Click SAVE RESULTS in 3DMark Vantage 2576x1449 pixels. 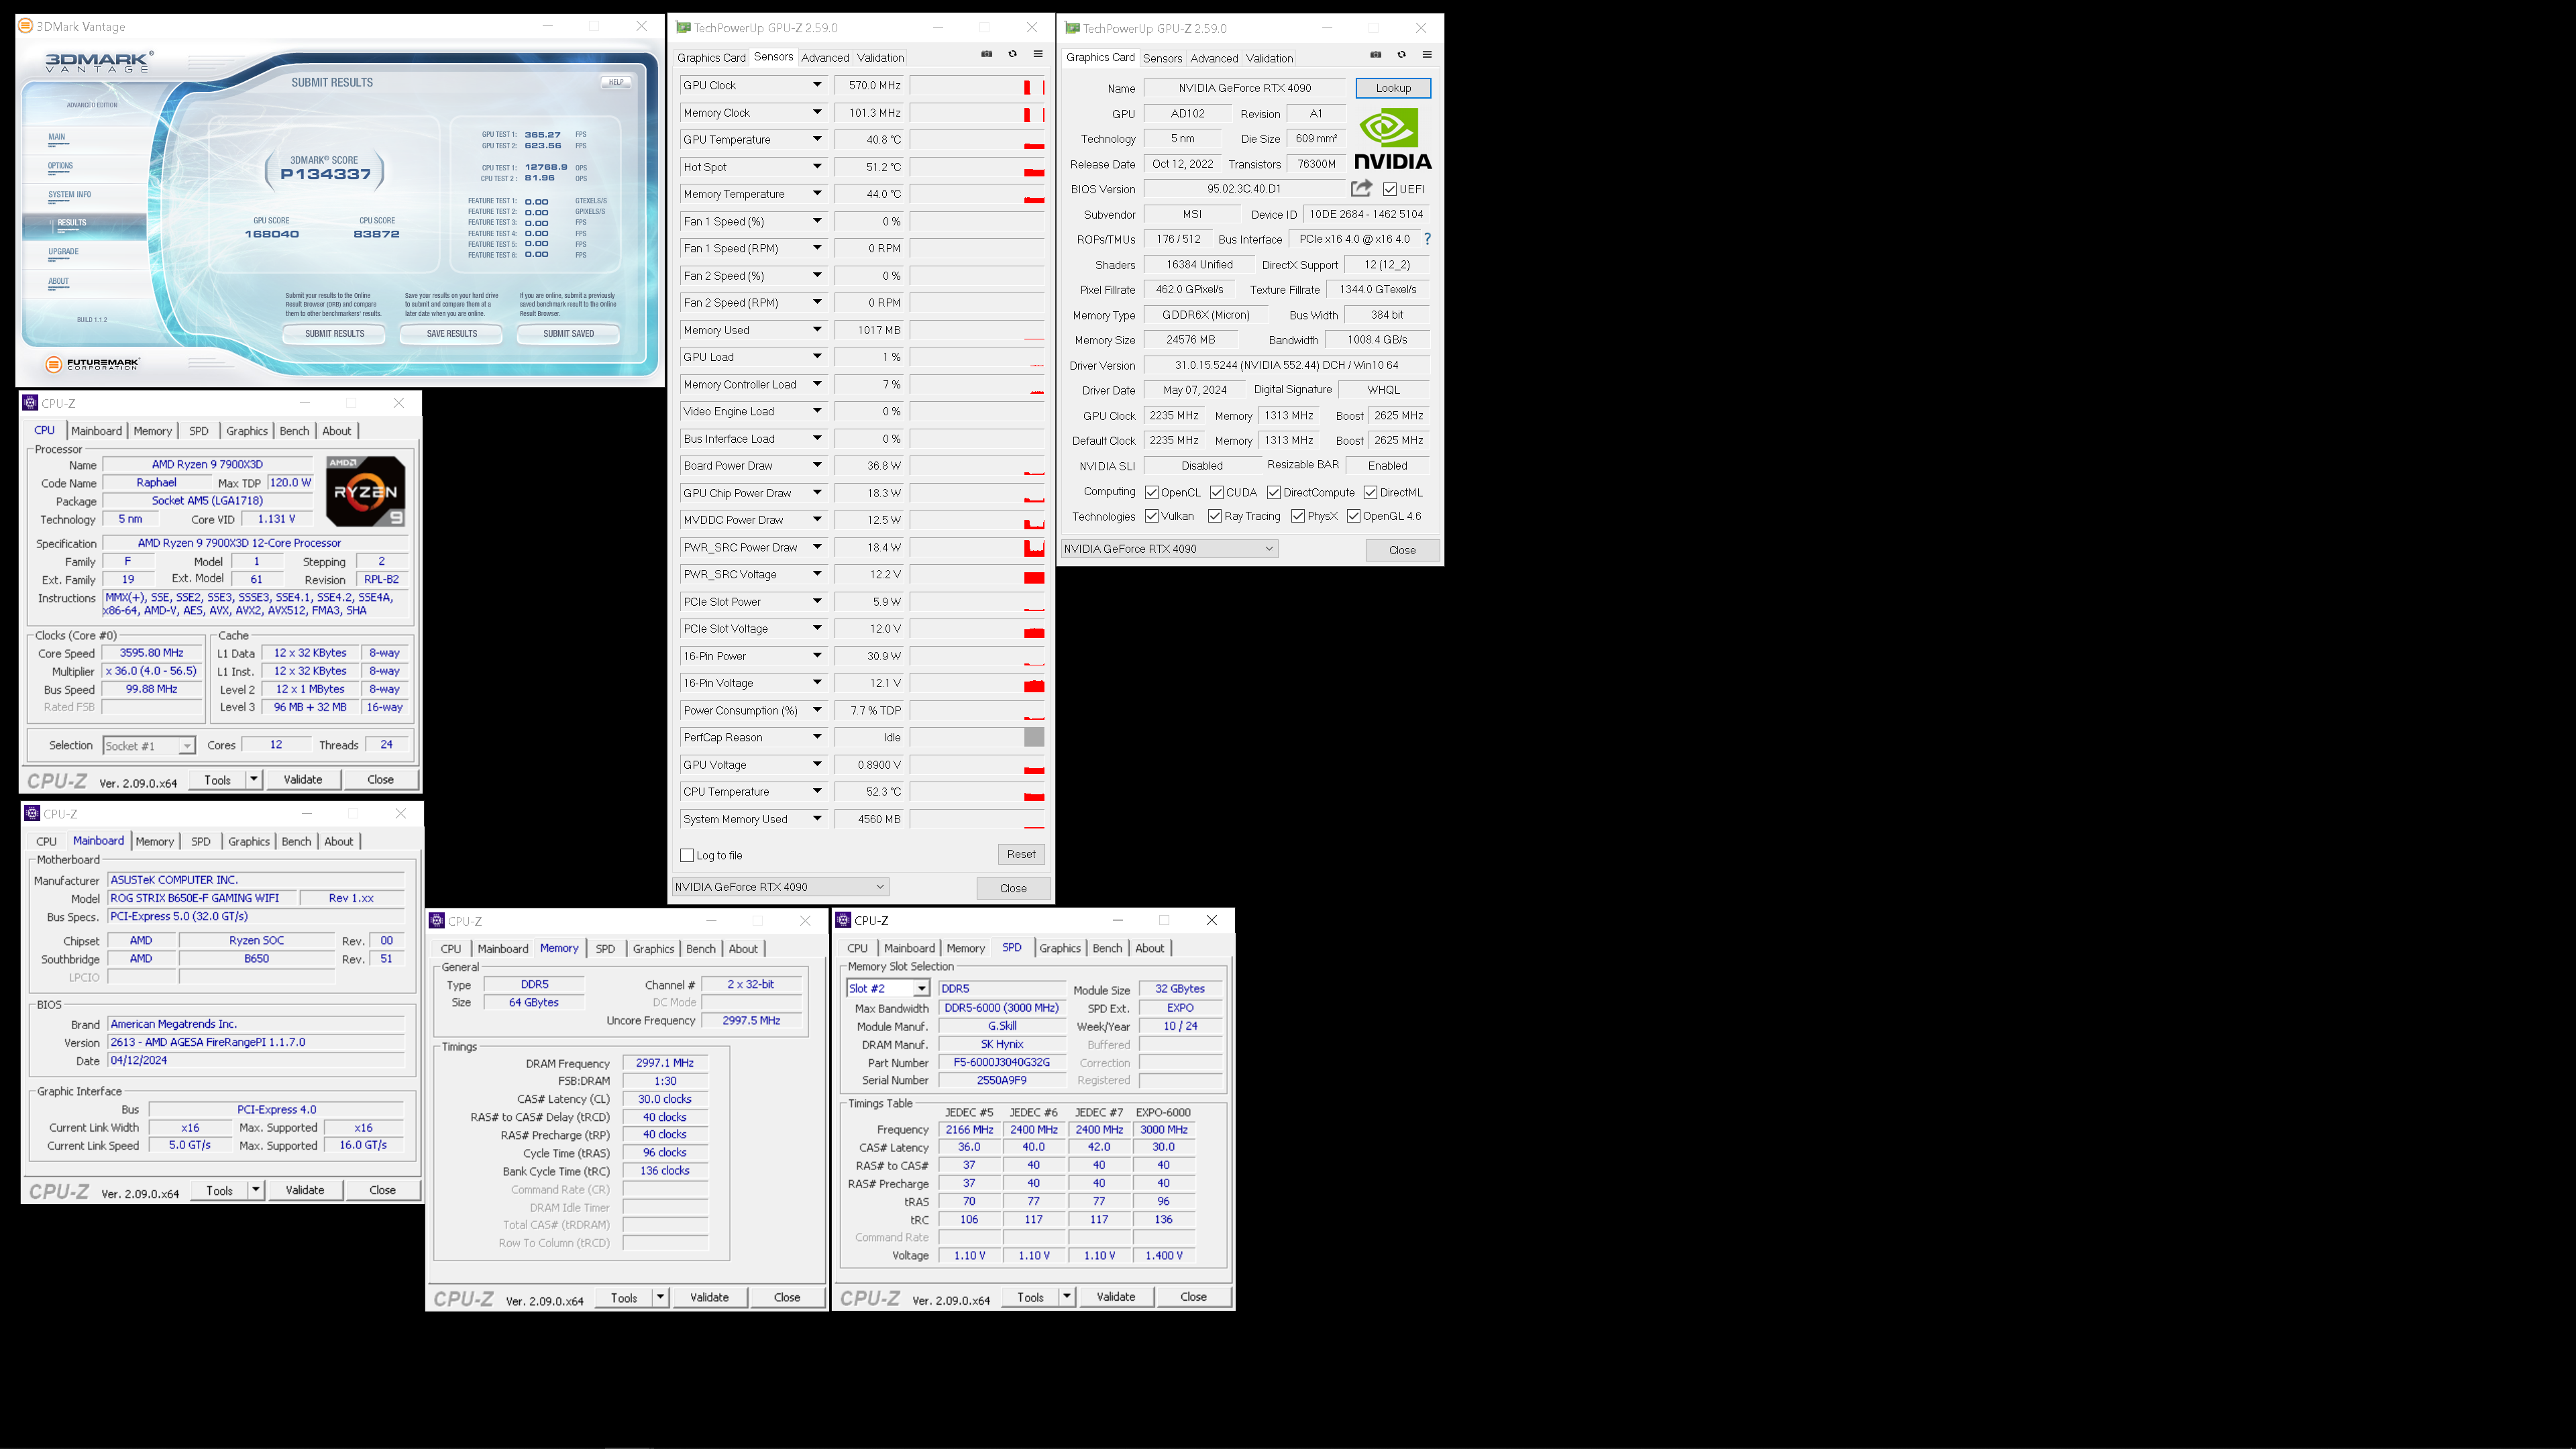(452, 334)
